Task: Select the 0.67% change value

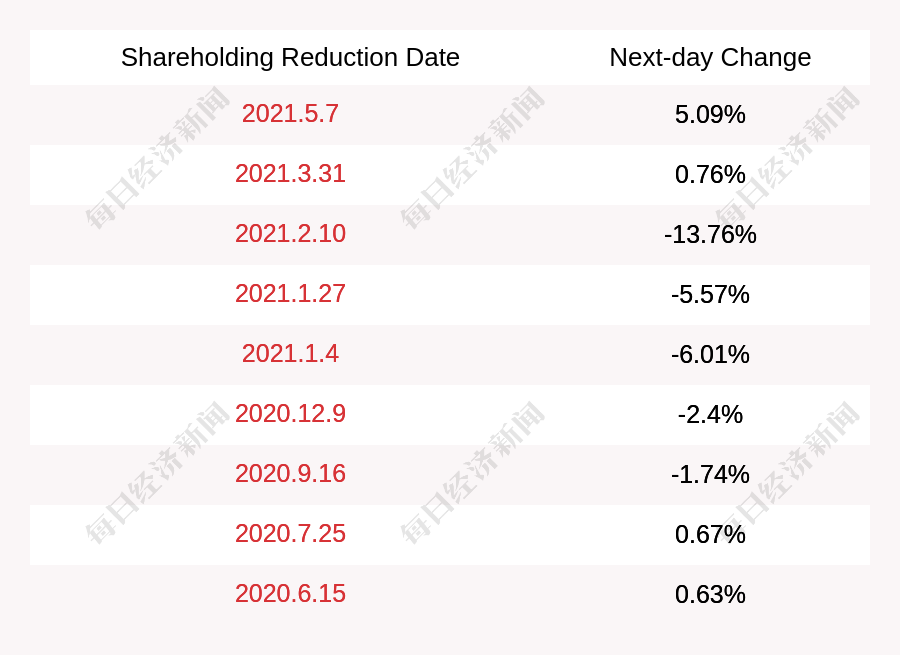Action: pos(710,535)
